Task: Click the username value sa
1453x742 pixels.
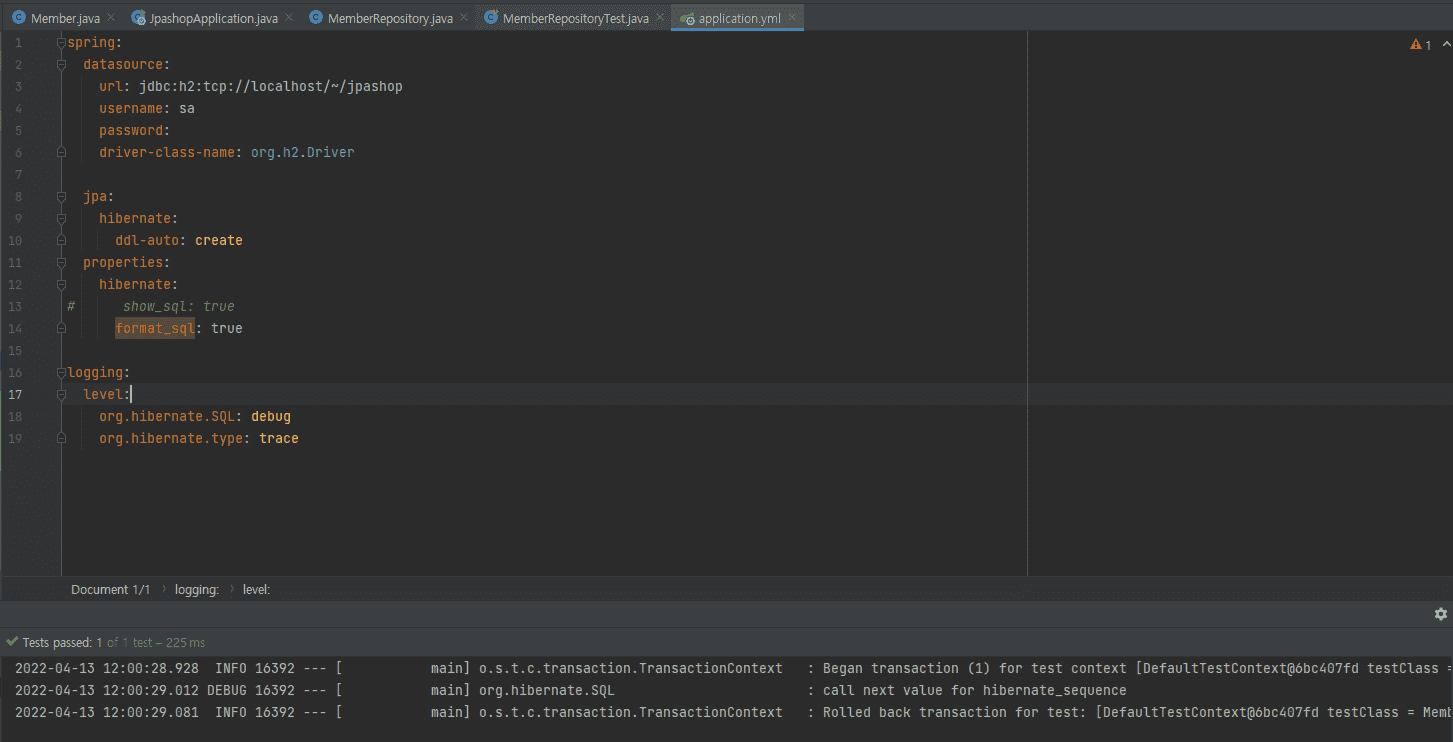Action: pos(187,108)
